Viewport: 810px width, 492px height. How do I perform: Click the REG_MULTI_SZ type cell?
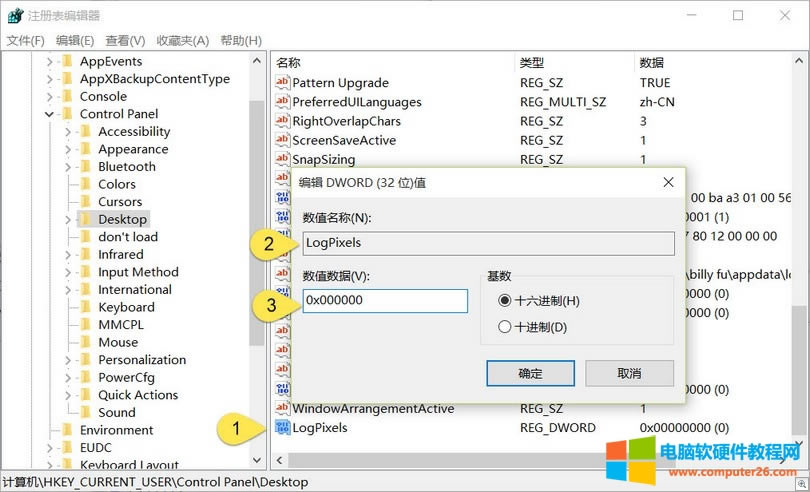point(563,102)
